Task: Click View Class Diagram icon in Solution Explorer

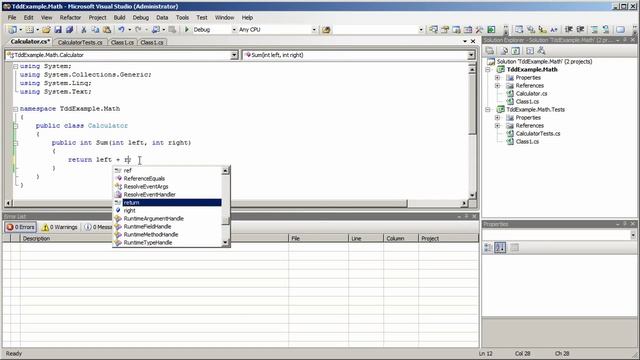Action: [541, 51]
